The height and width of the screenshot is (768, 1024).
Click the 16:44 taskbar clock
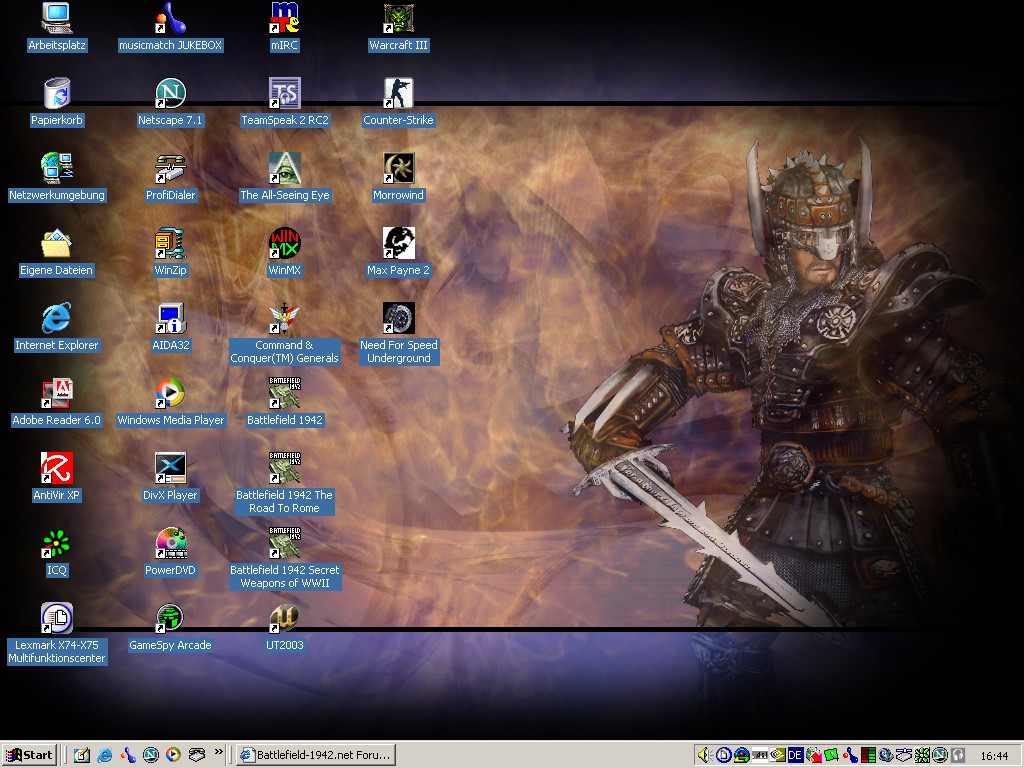[994, 756]
